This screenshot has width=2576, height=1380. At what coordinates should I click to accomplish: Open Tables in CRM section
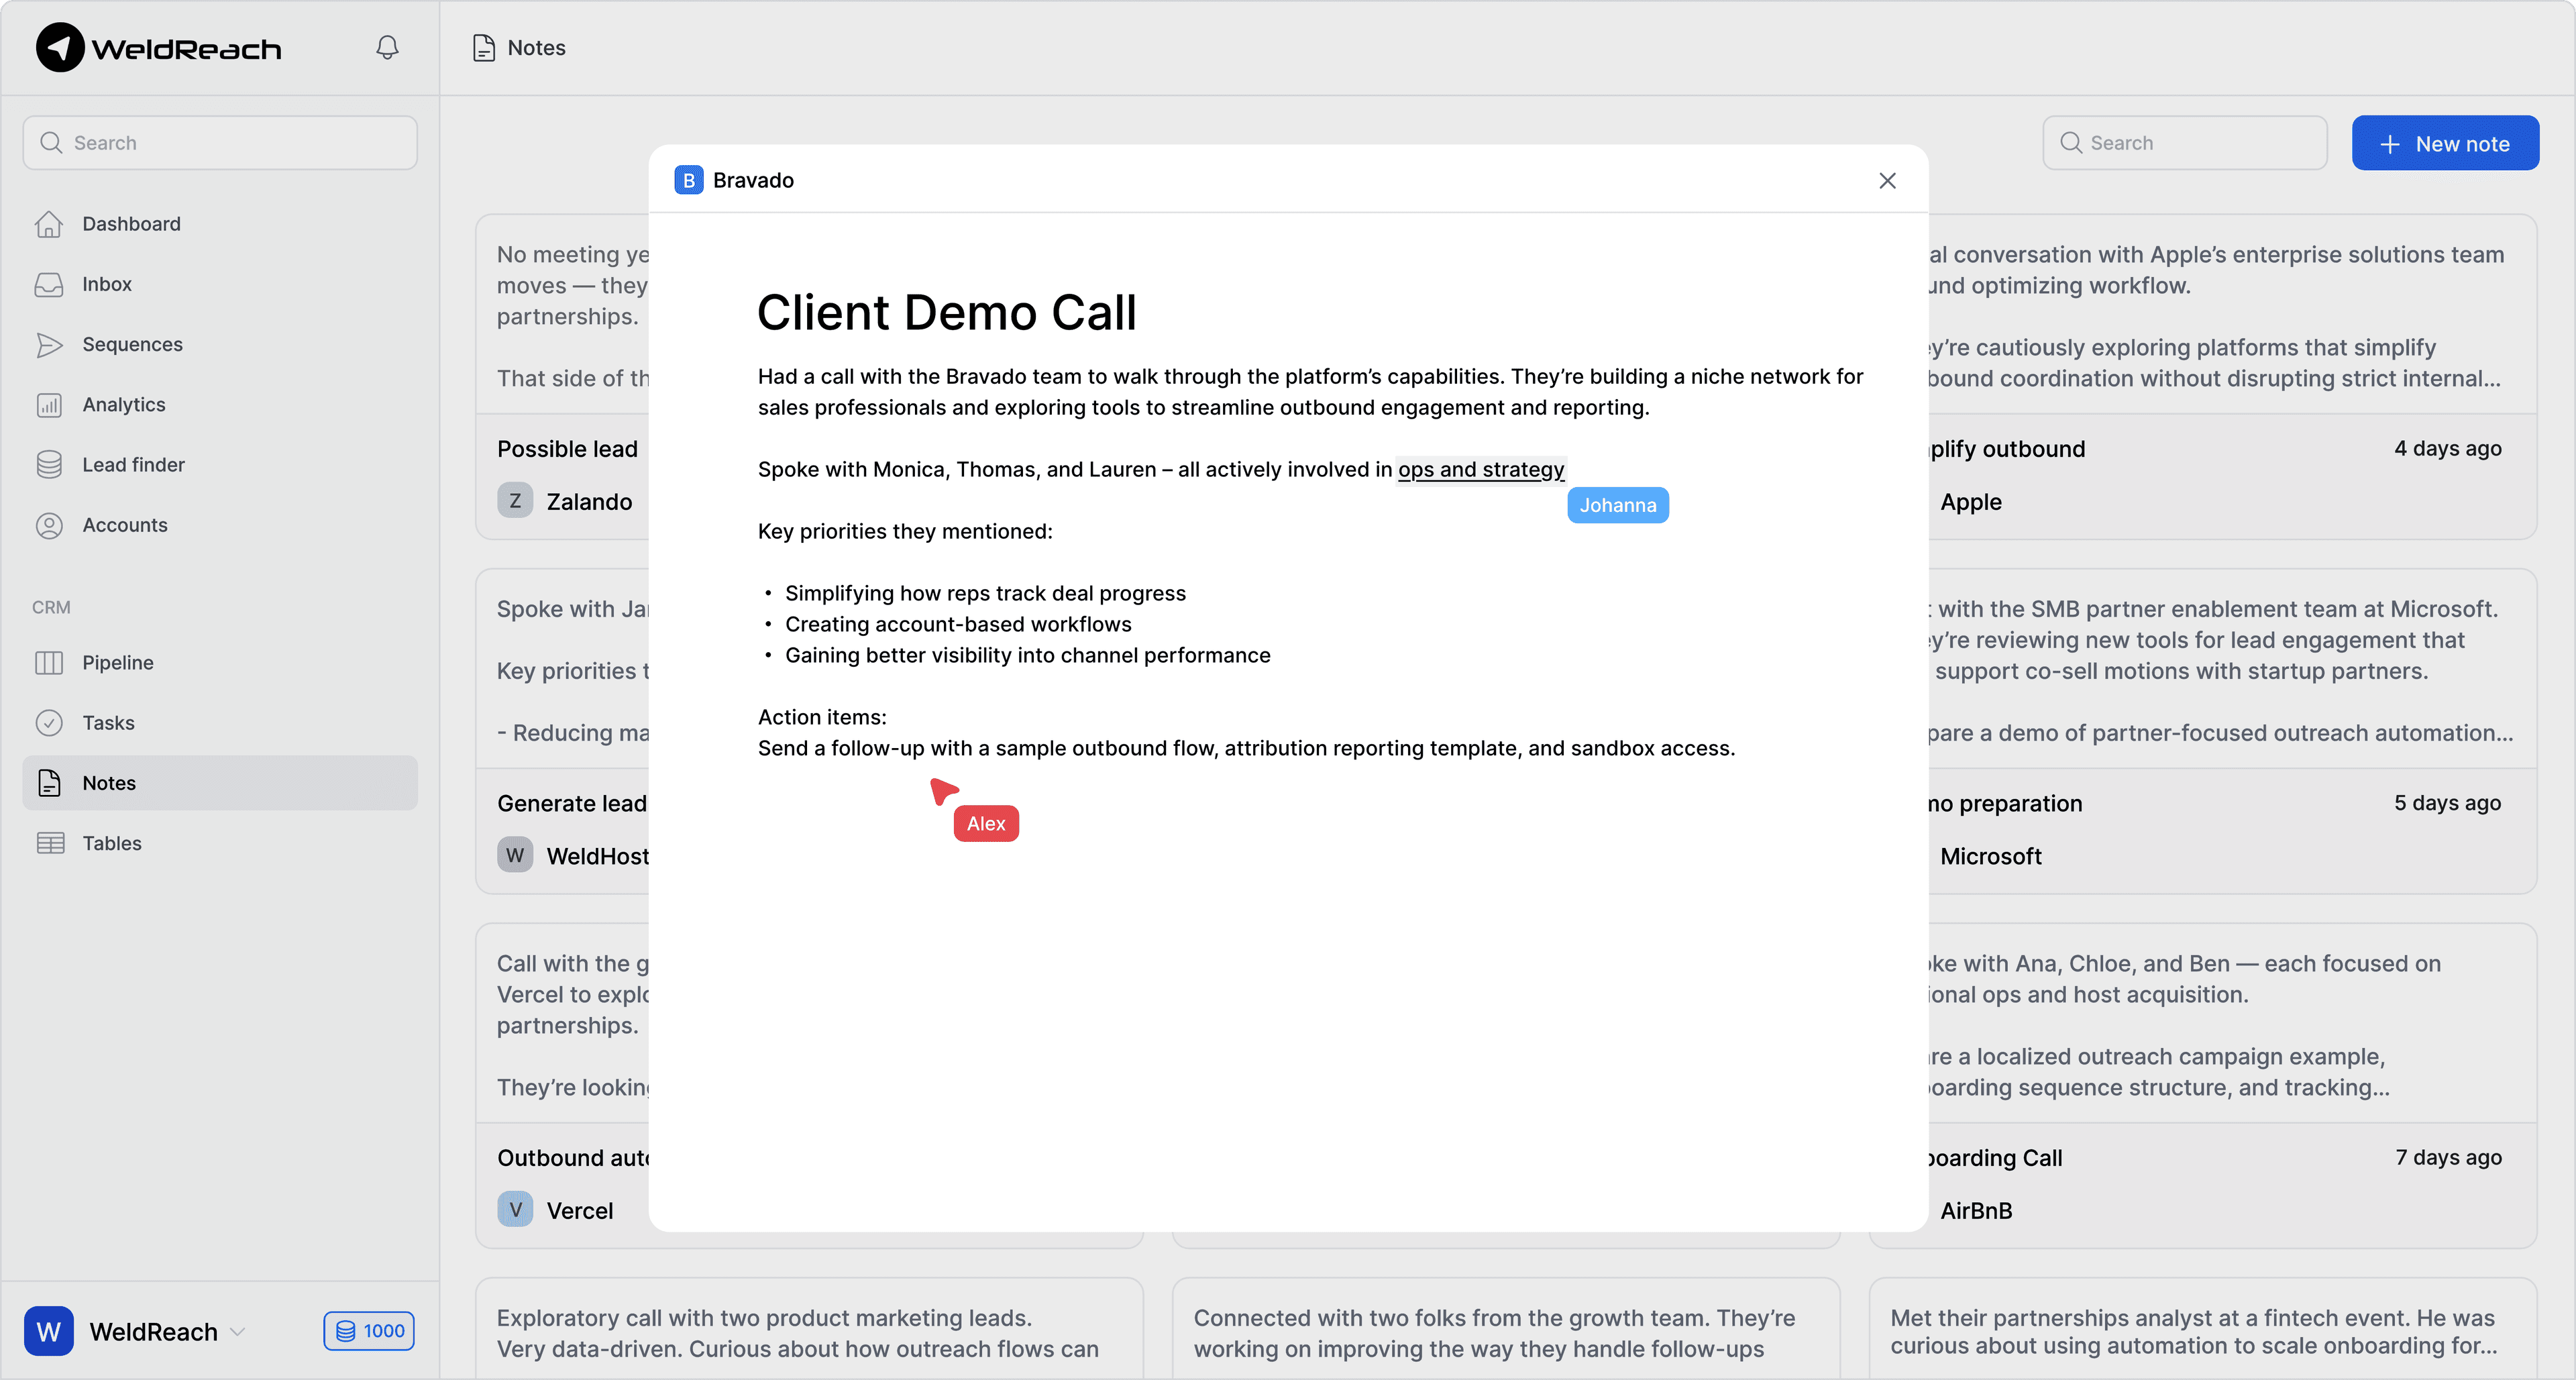pyautogui.click(x=220, y=843)
